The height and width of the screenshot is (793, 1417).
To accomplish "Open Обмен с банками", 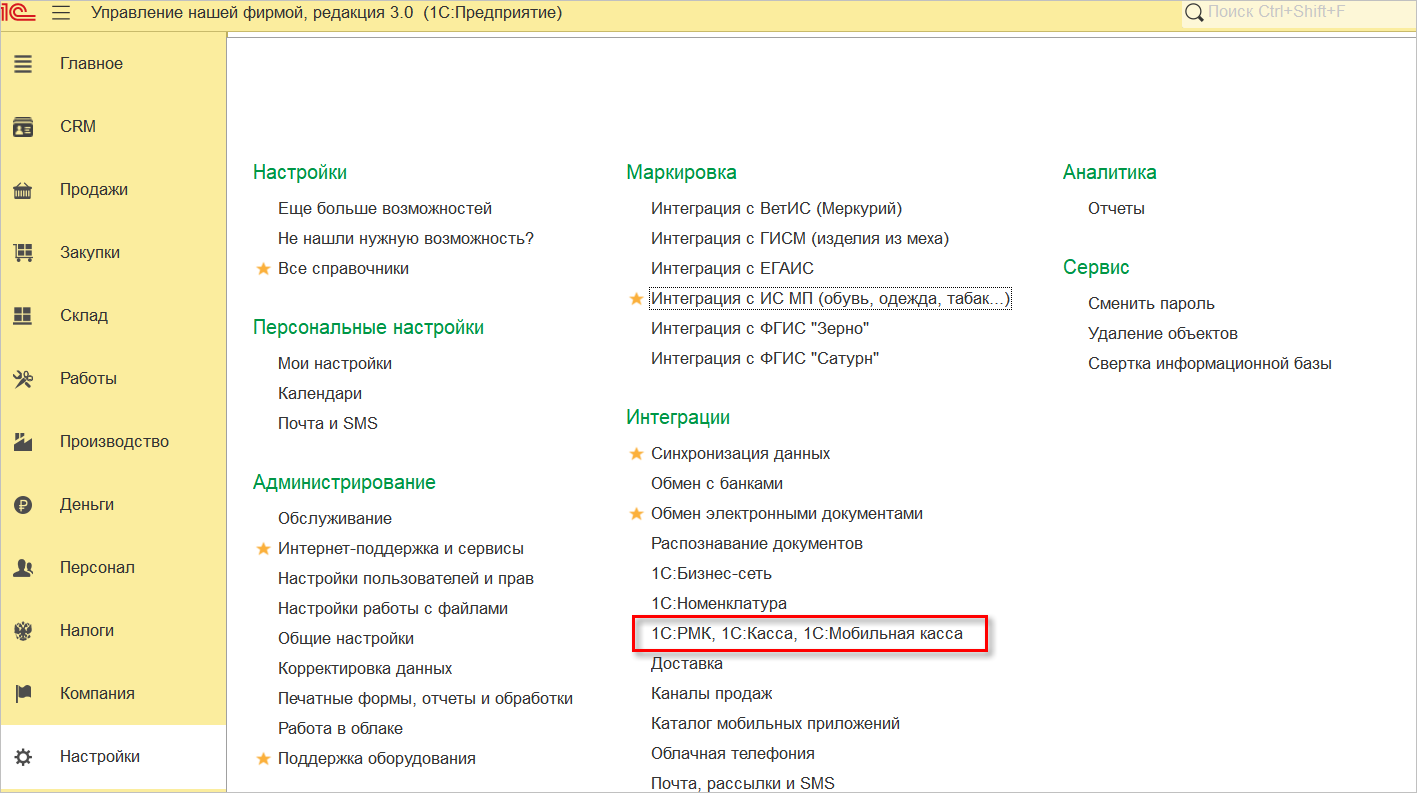I will click(x=717, y=484).
